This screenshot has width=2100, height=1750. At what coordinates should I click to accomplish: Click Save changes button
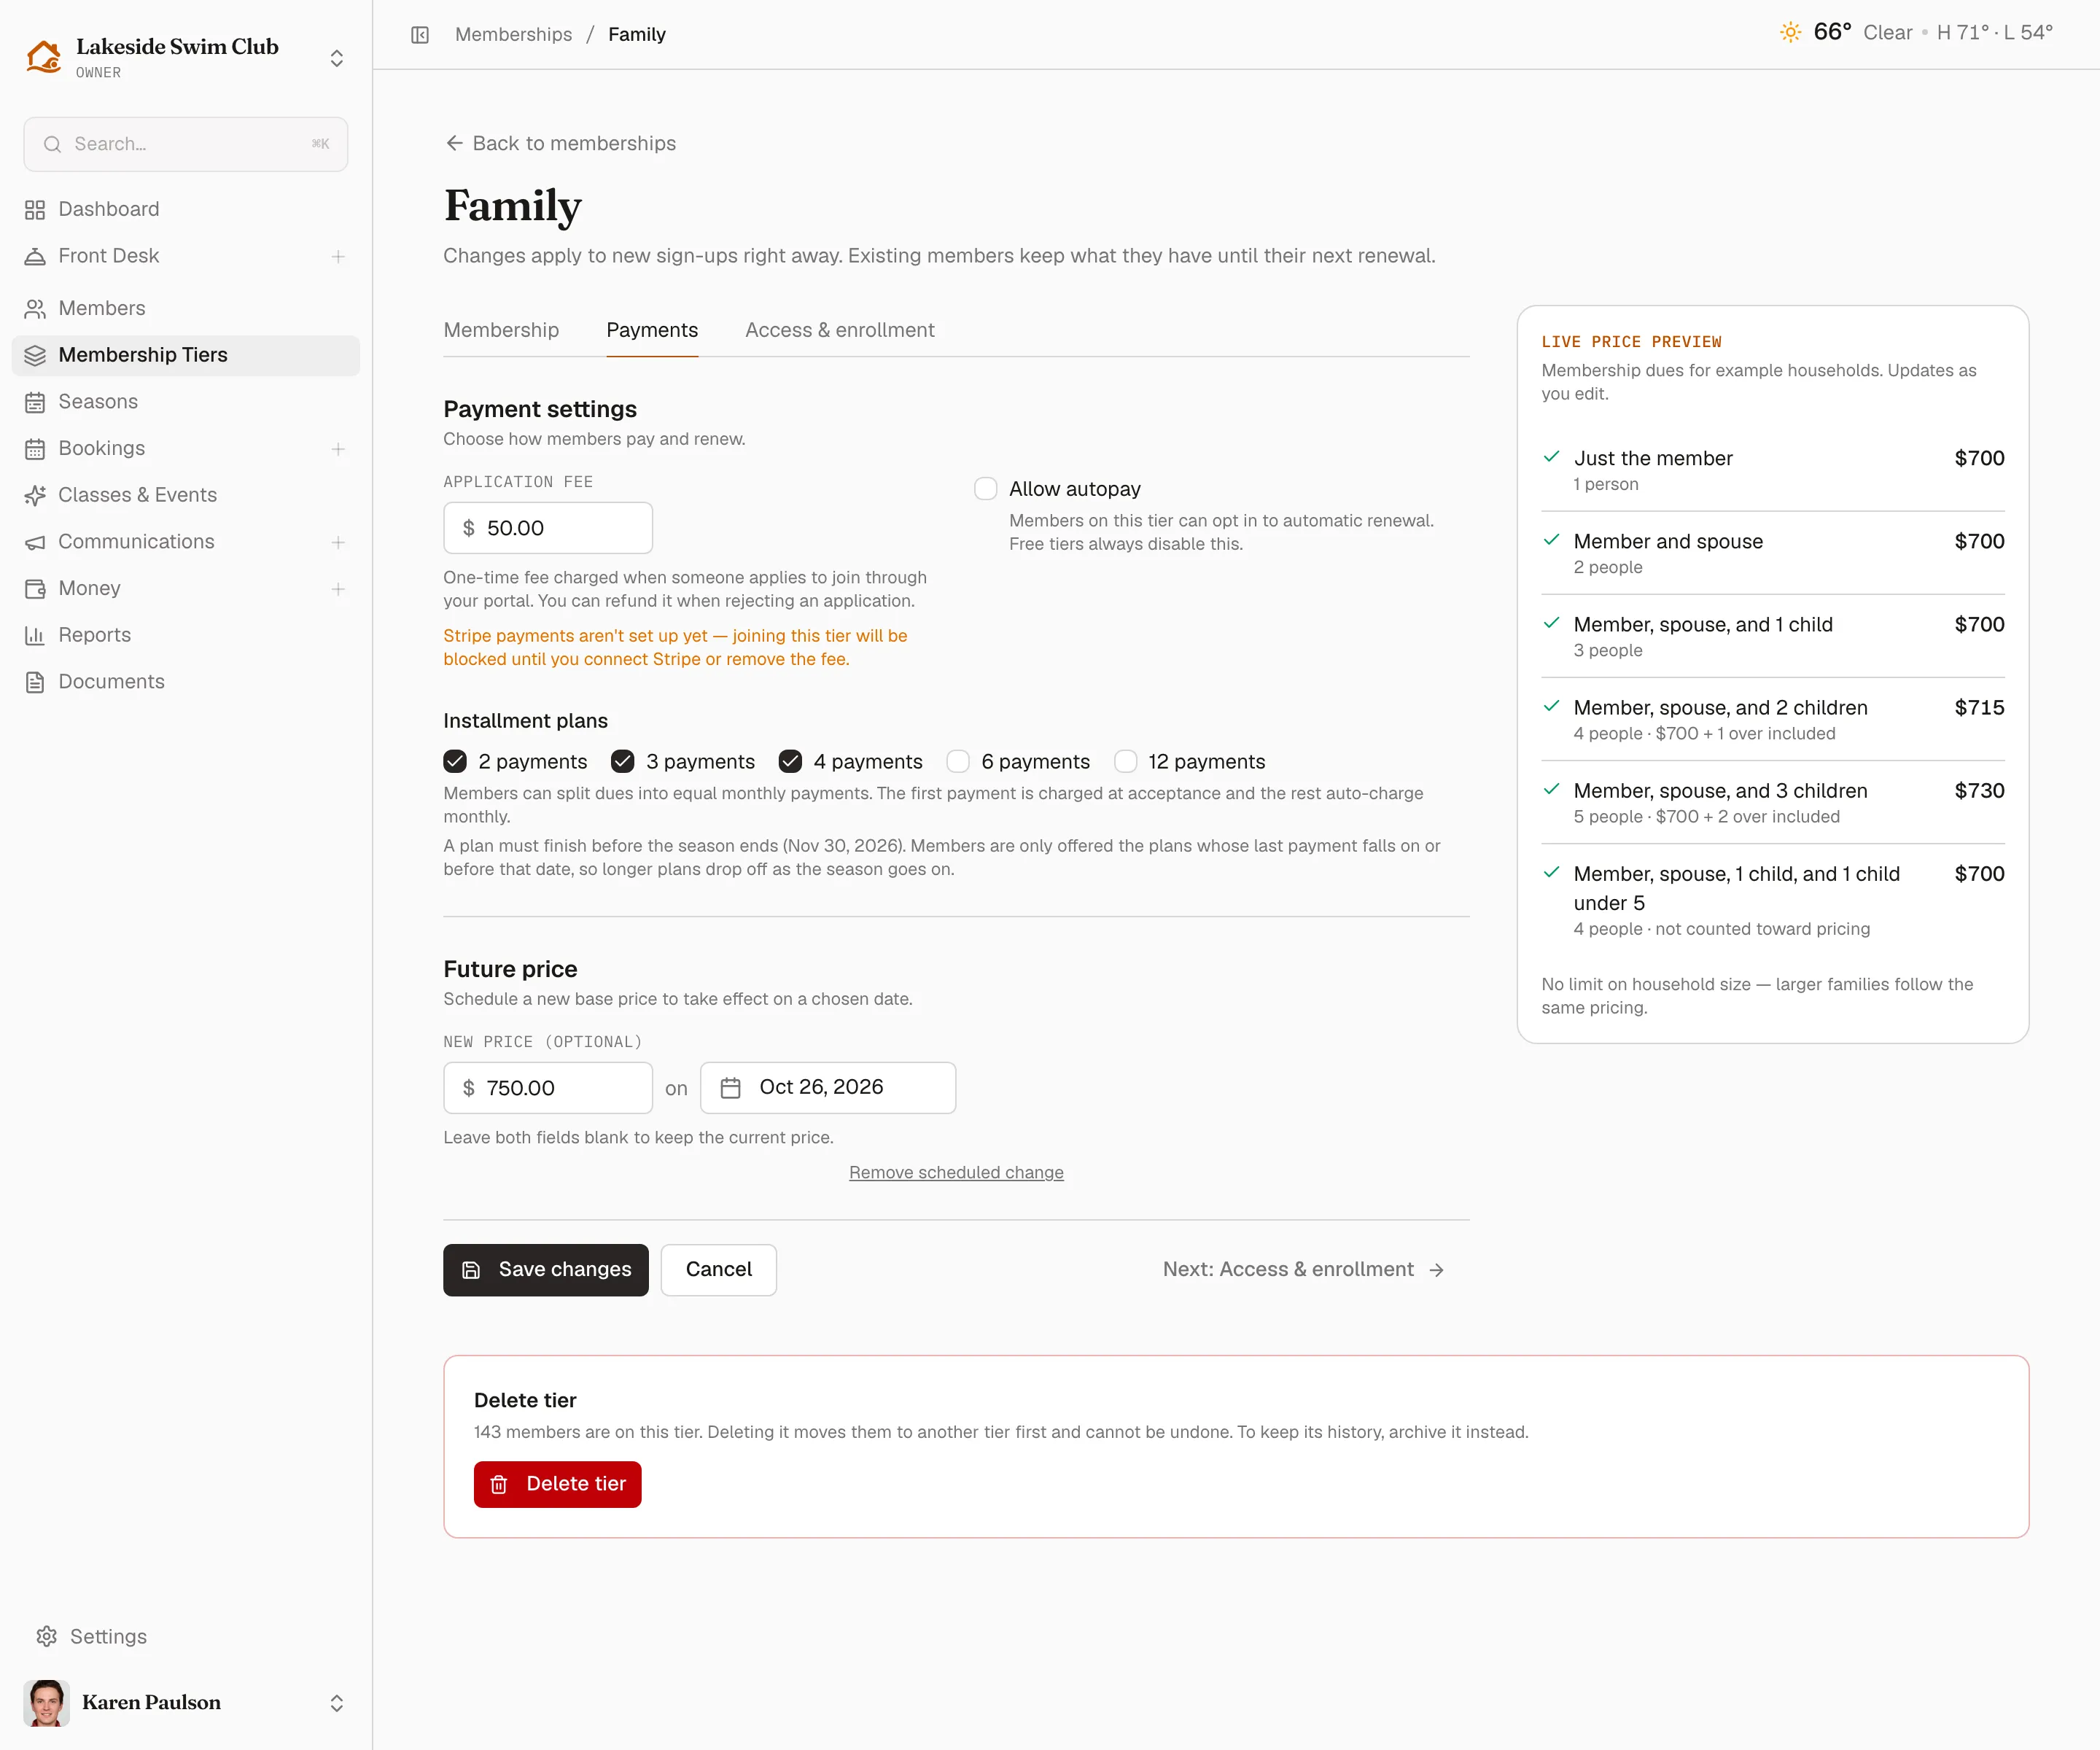coord(546,1270)
